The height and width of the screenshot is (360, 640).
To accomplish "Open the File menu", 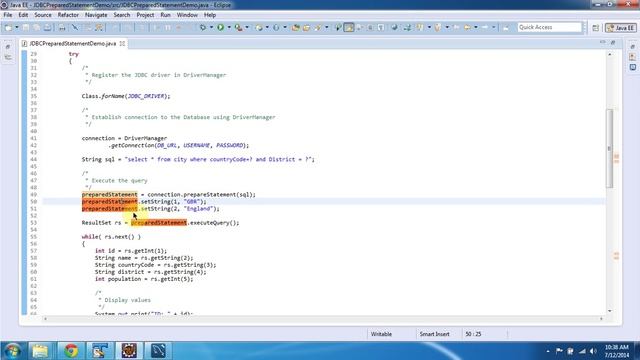I will [x=8, y=15].
